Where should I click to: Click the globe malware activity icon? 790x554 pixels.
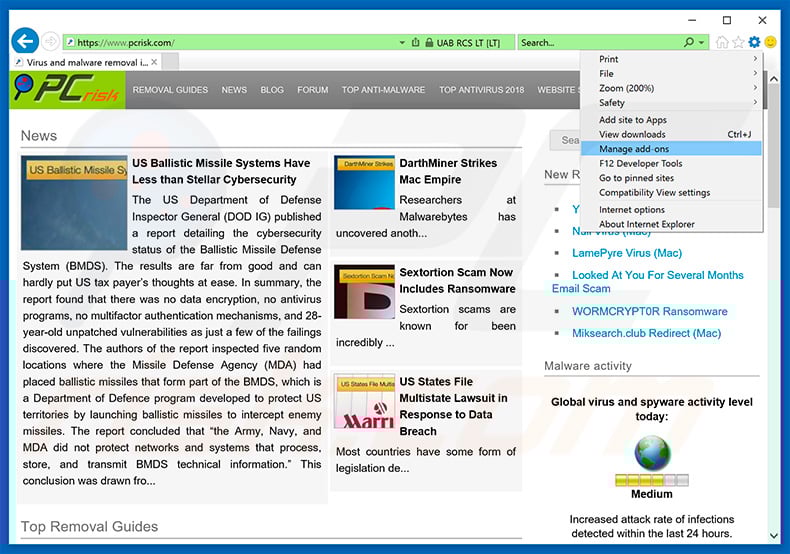(x=652, y=453)
